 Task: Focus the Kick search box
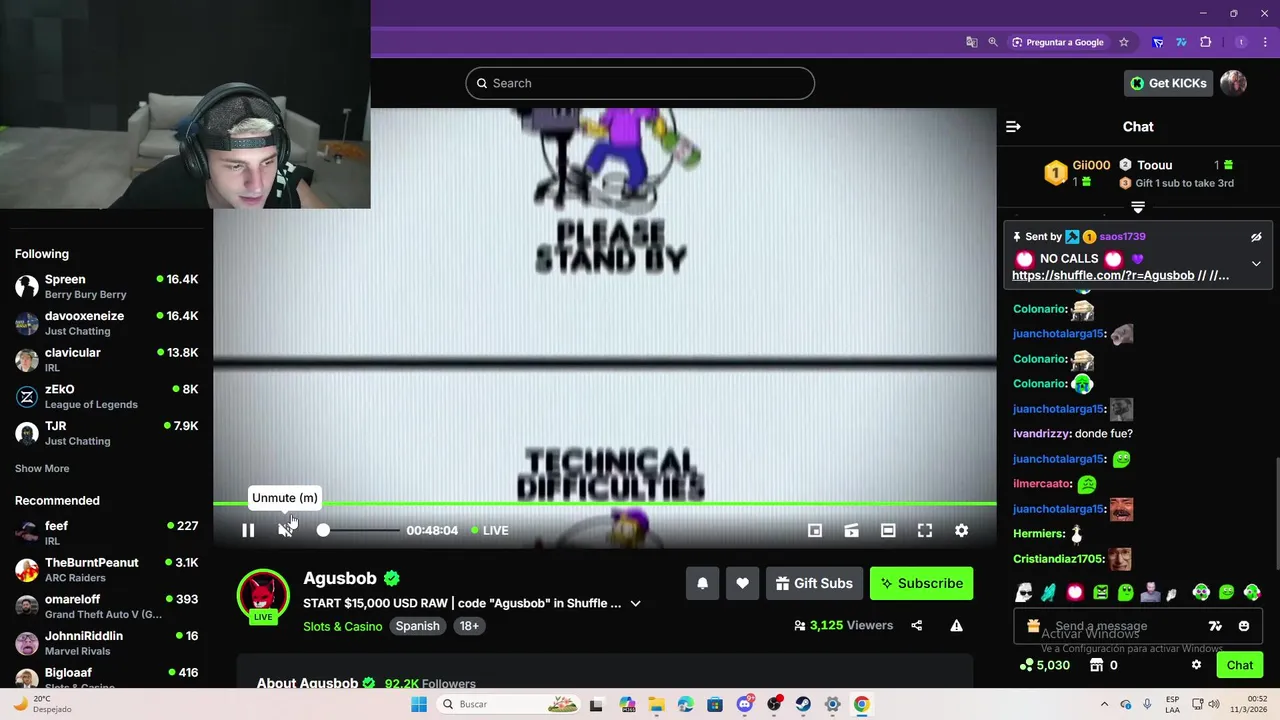(640, 83)
